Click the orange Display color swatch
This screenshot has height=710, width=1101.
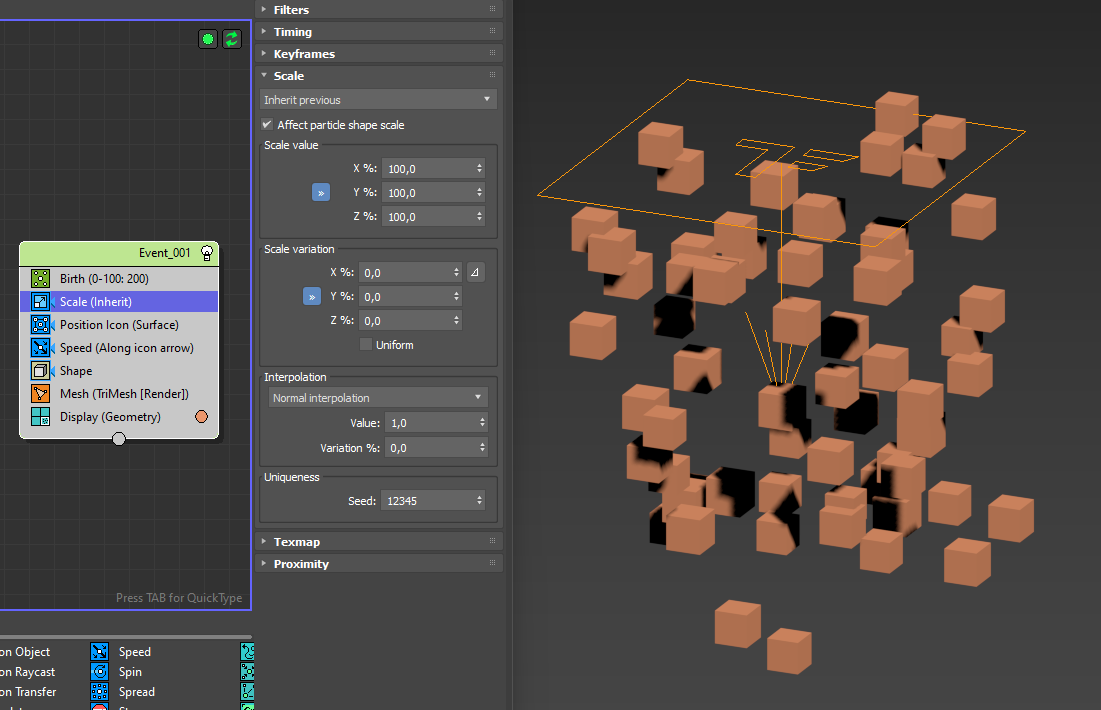201,417
